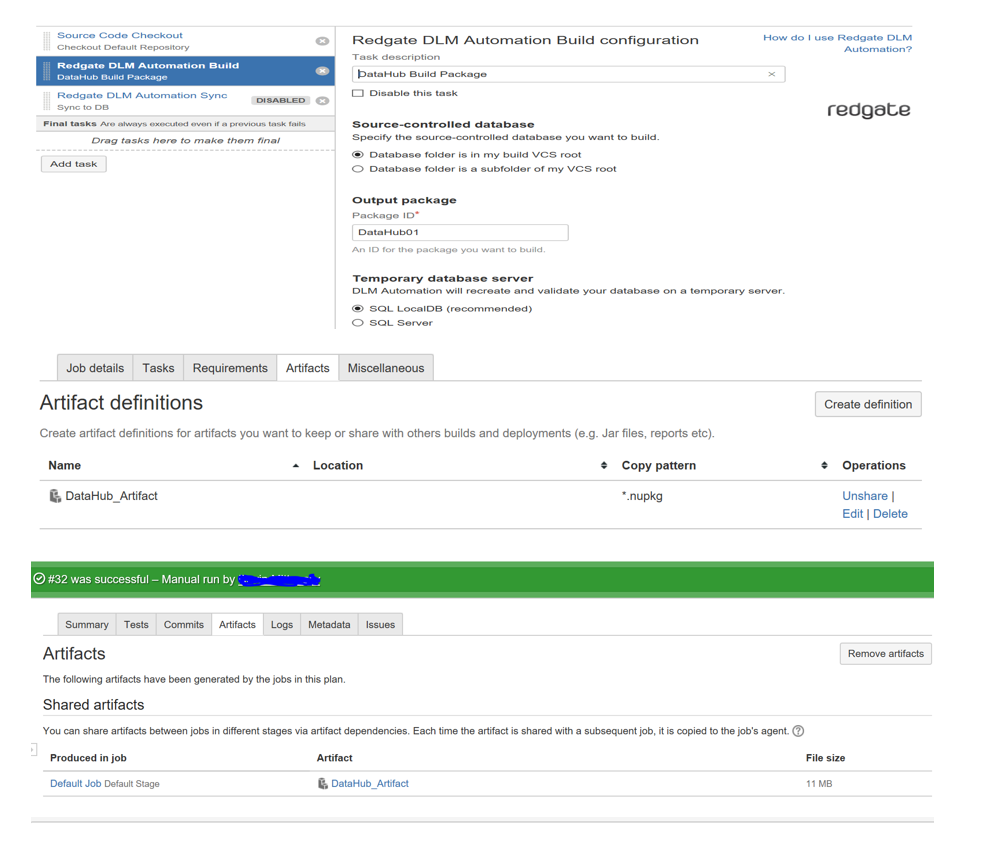Grab the Source Code Checkout drag handle

pyautogui.click(x=47, y=41)
